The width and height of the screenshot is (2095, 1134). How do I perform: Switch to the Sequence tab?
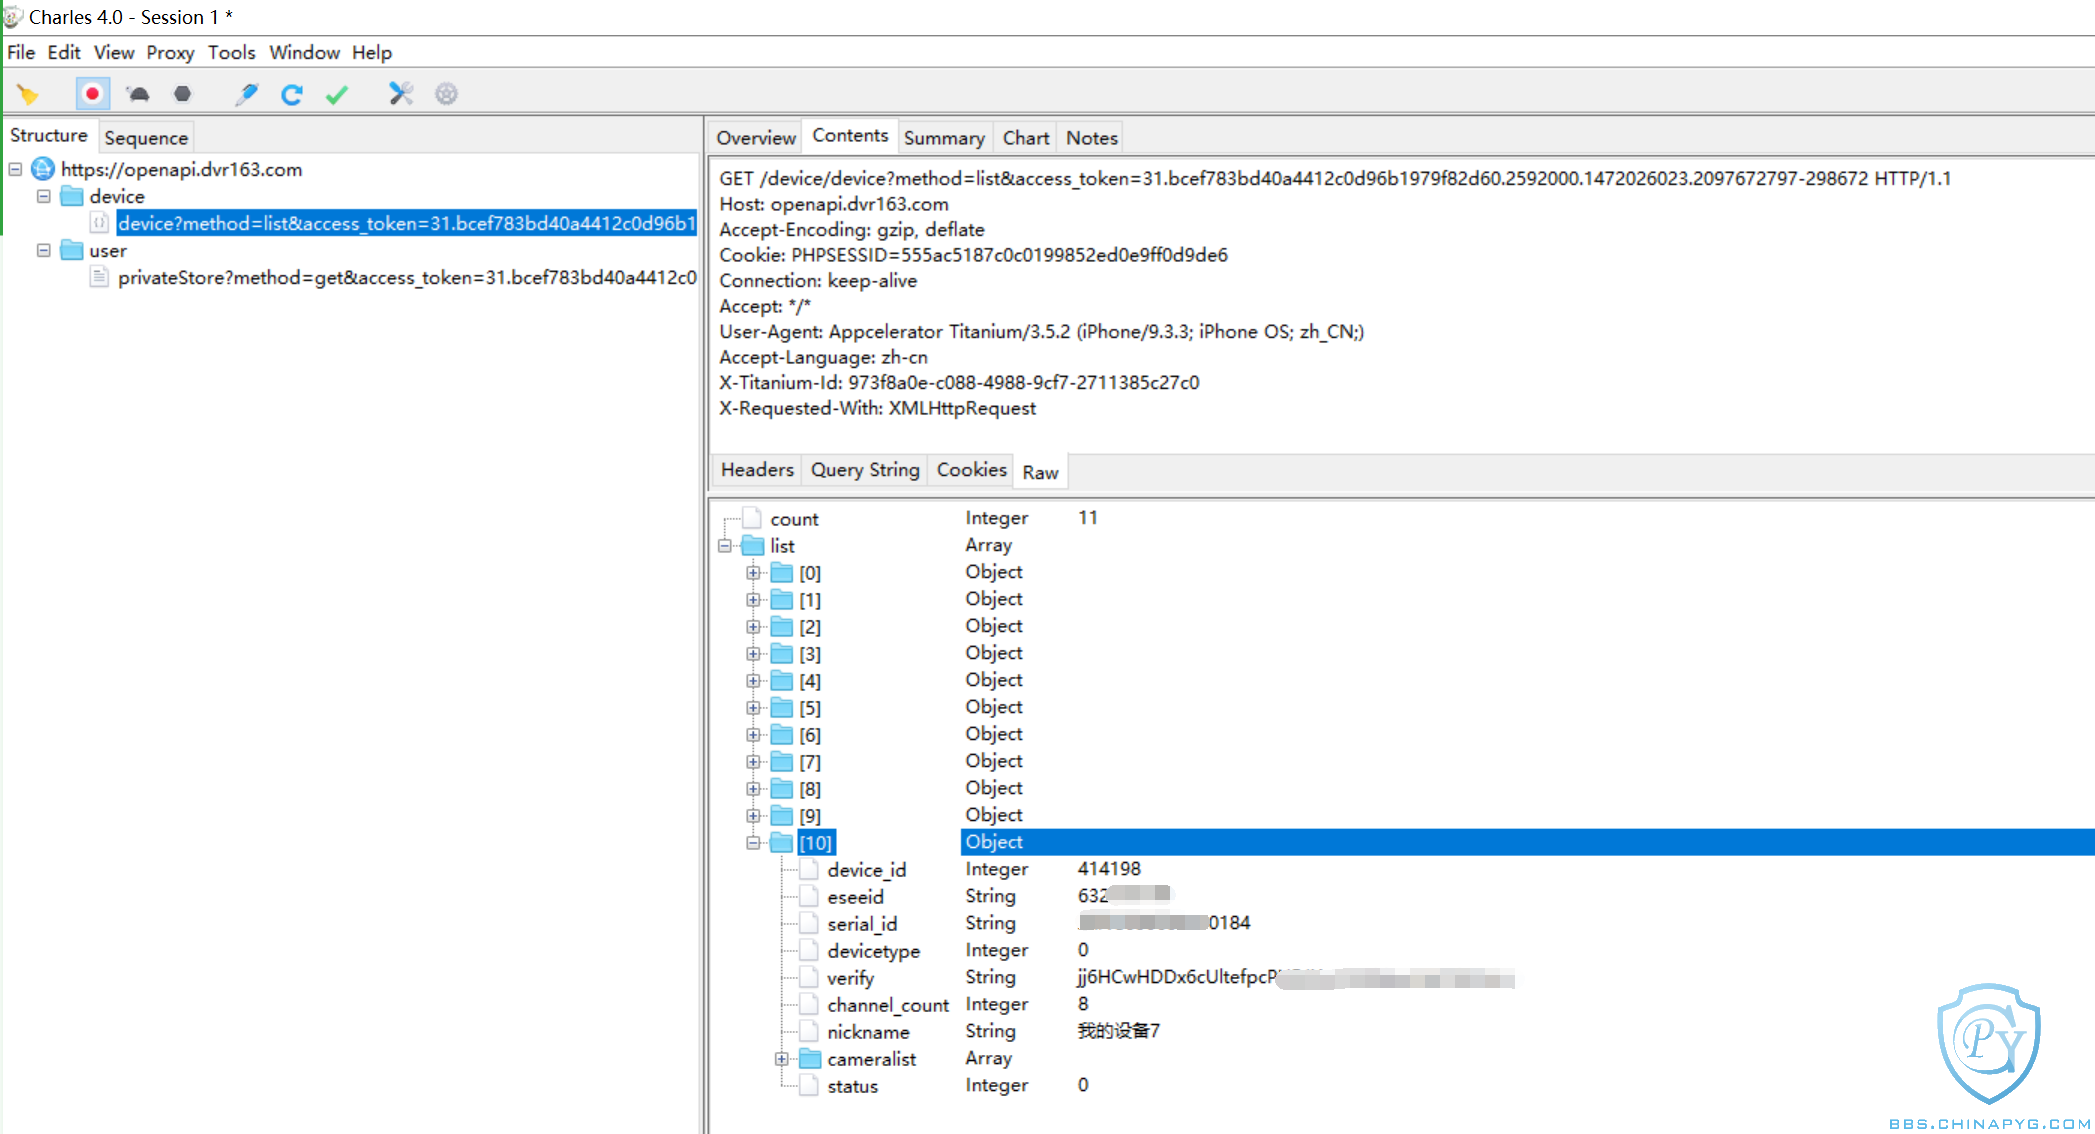coord(146,138)
